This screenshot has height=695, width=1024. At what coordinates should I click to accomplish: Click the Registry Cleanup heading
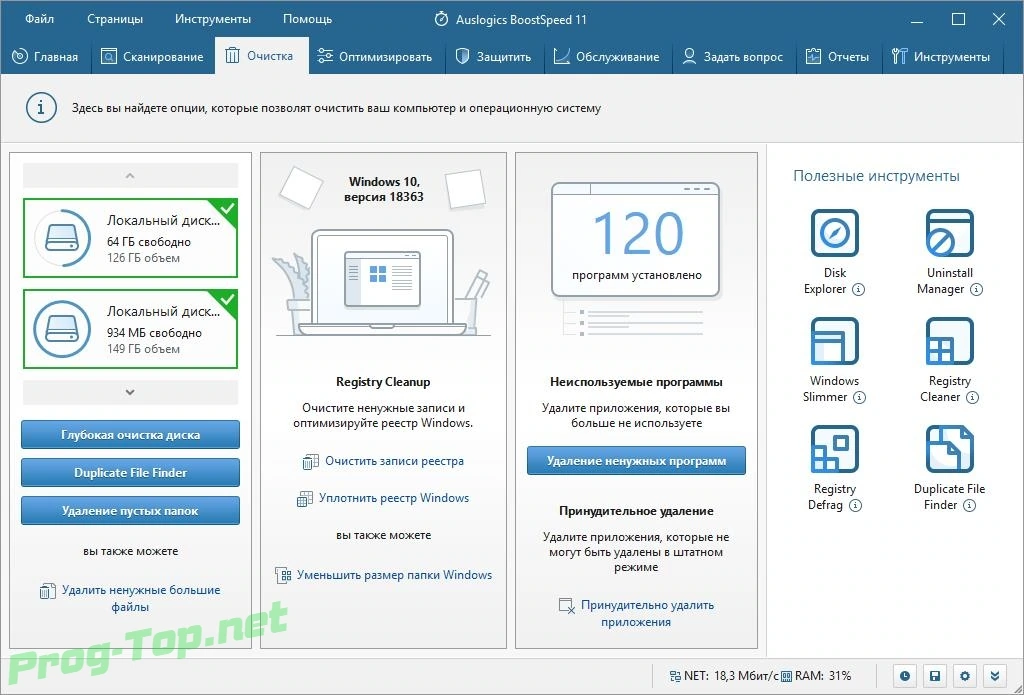point(383,381)
